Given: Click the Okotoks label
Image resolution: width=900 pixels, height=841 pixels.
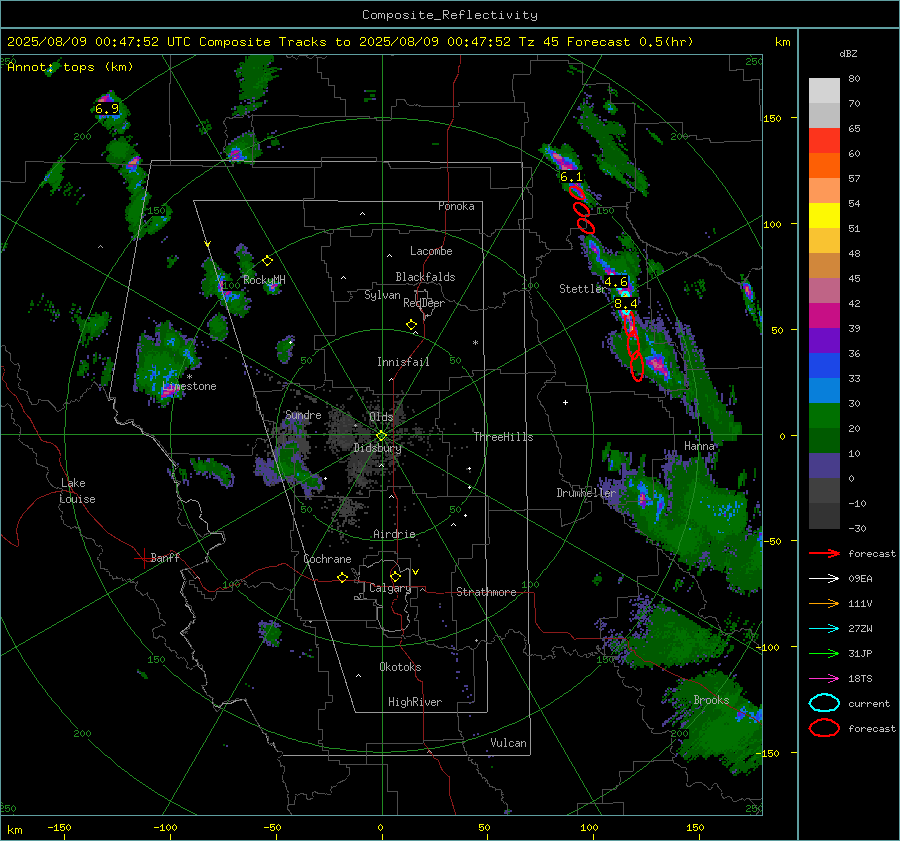Looking at the screenshot, I should coord(400,667).
